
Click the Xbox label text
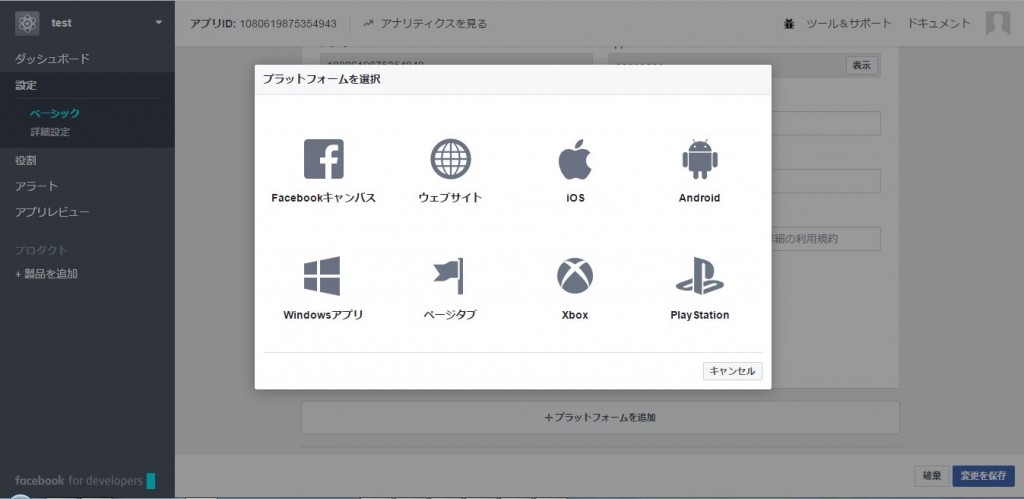[x=575, y=315]
